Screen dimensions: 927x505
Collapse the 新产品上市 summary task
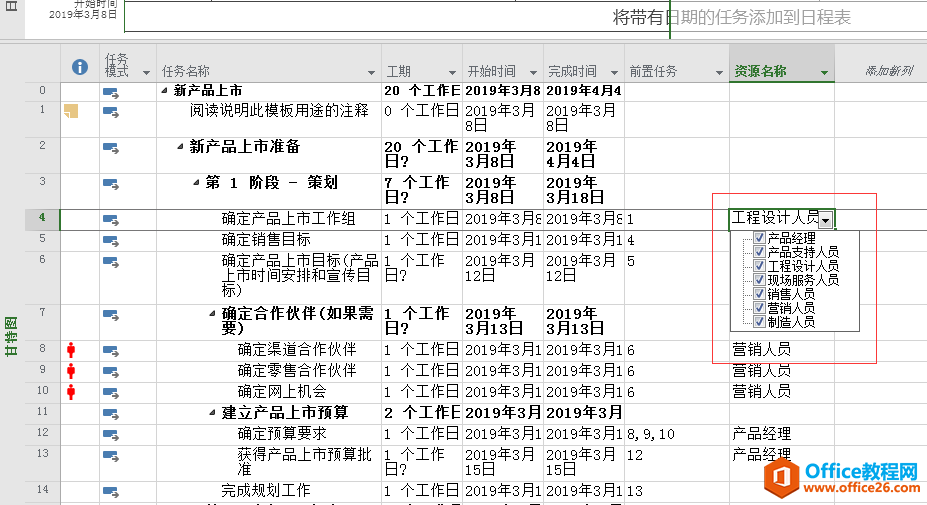coord(164,90)
